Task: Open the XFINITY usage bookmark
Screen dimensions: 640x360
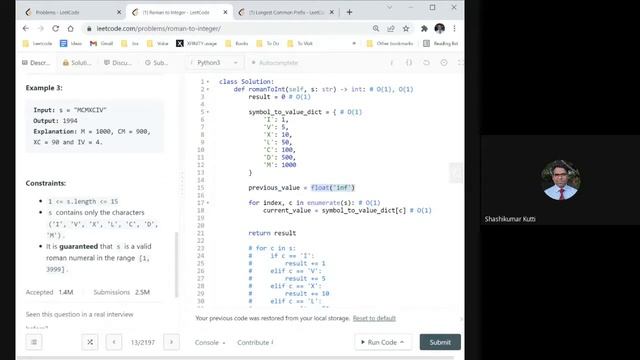Action: click(197, 43)
